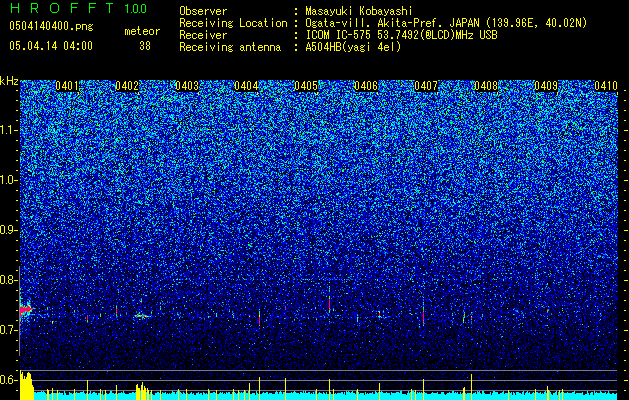Click observer name Masayuki Kobayashi
Image resolution: width=629 pixels, height=400 pixels.
[359, 11]
